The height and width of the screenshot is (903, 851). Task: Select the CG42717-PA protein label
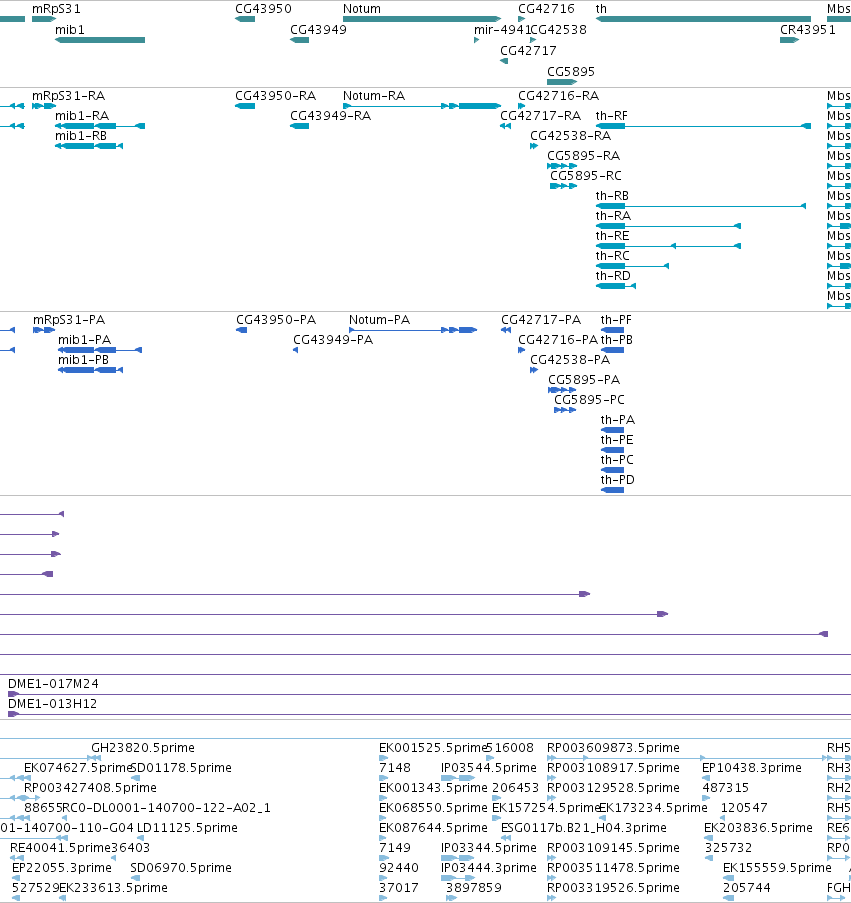541,320
